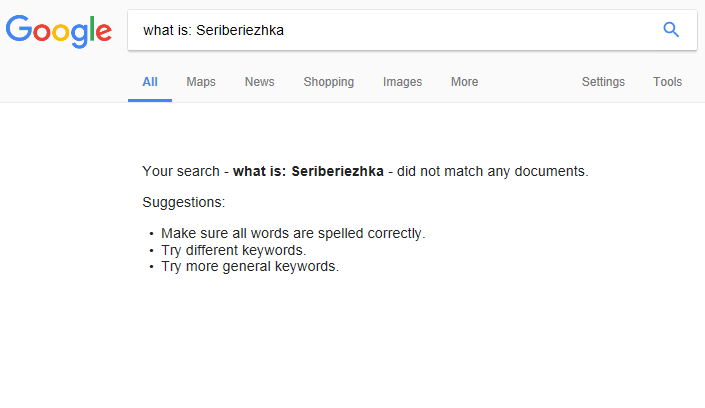Viewport: 705px width, 408px height.
Task: Click the "Suggestions:" heading
Action: click(x=184, y=202)
